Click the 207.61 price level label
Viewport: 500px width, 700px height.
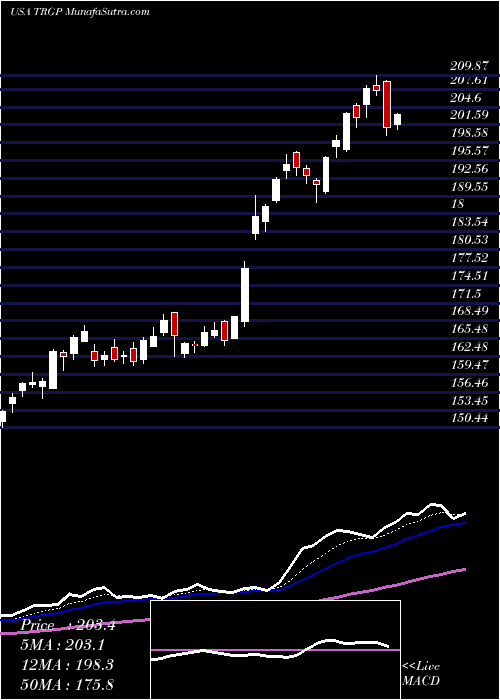[x=470, y=80]
